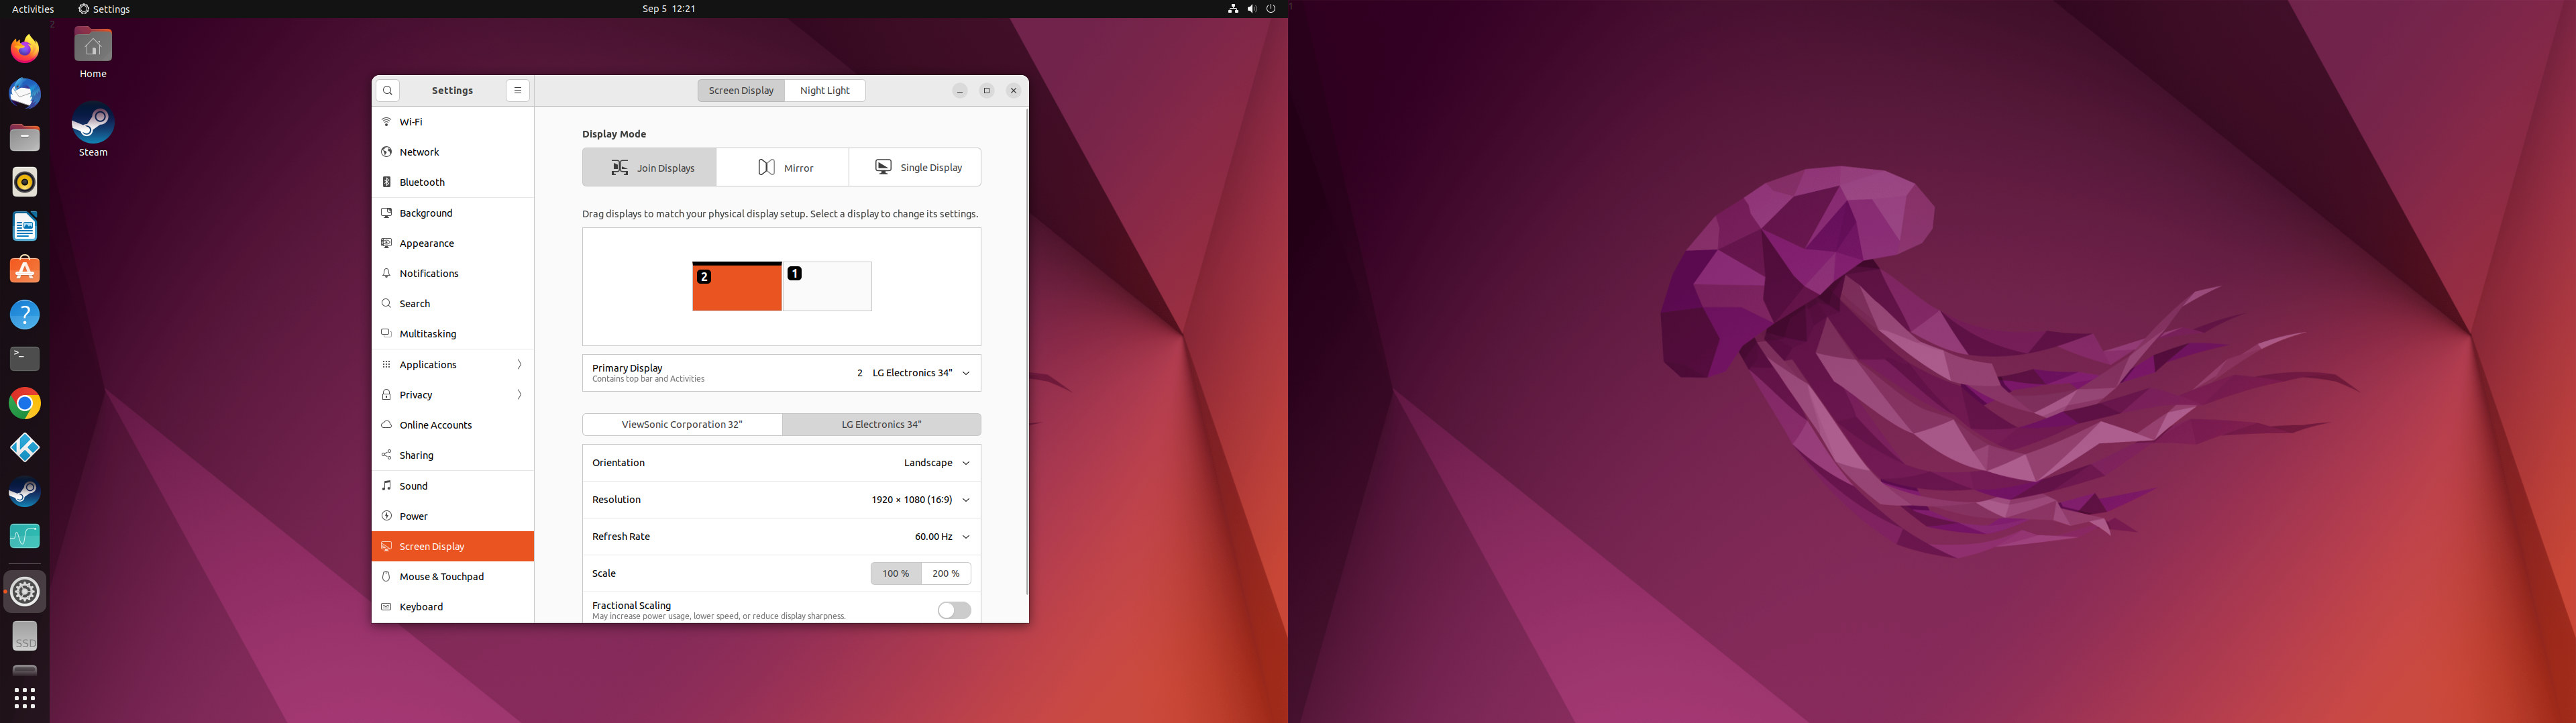2576x723 pixels.
Task: Select ViewSonic Corporation 32" display tab
Action: (x=682, y=424)
